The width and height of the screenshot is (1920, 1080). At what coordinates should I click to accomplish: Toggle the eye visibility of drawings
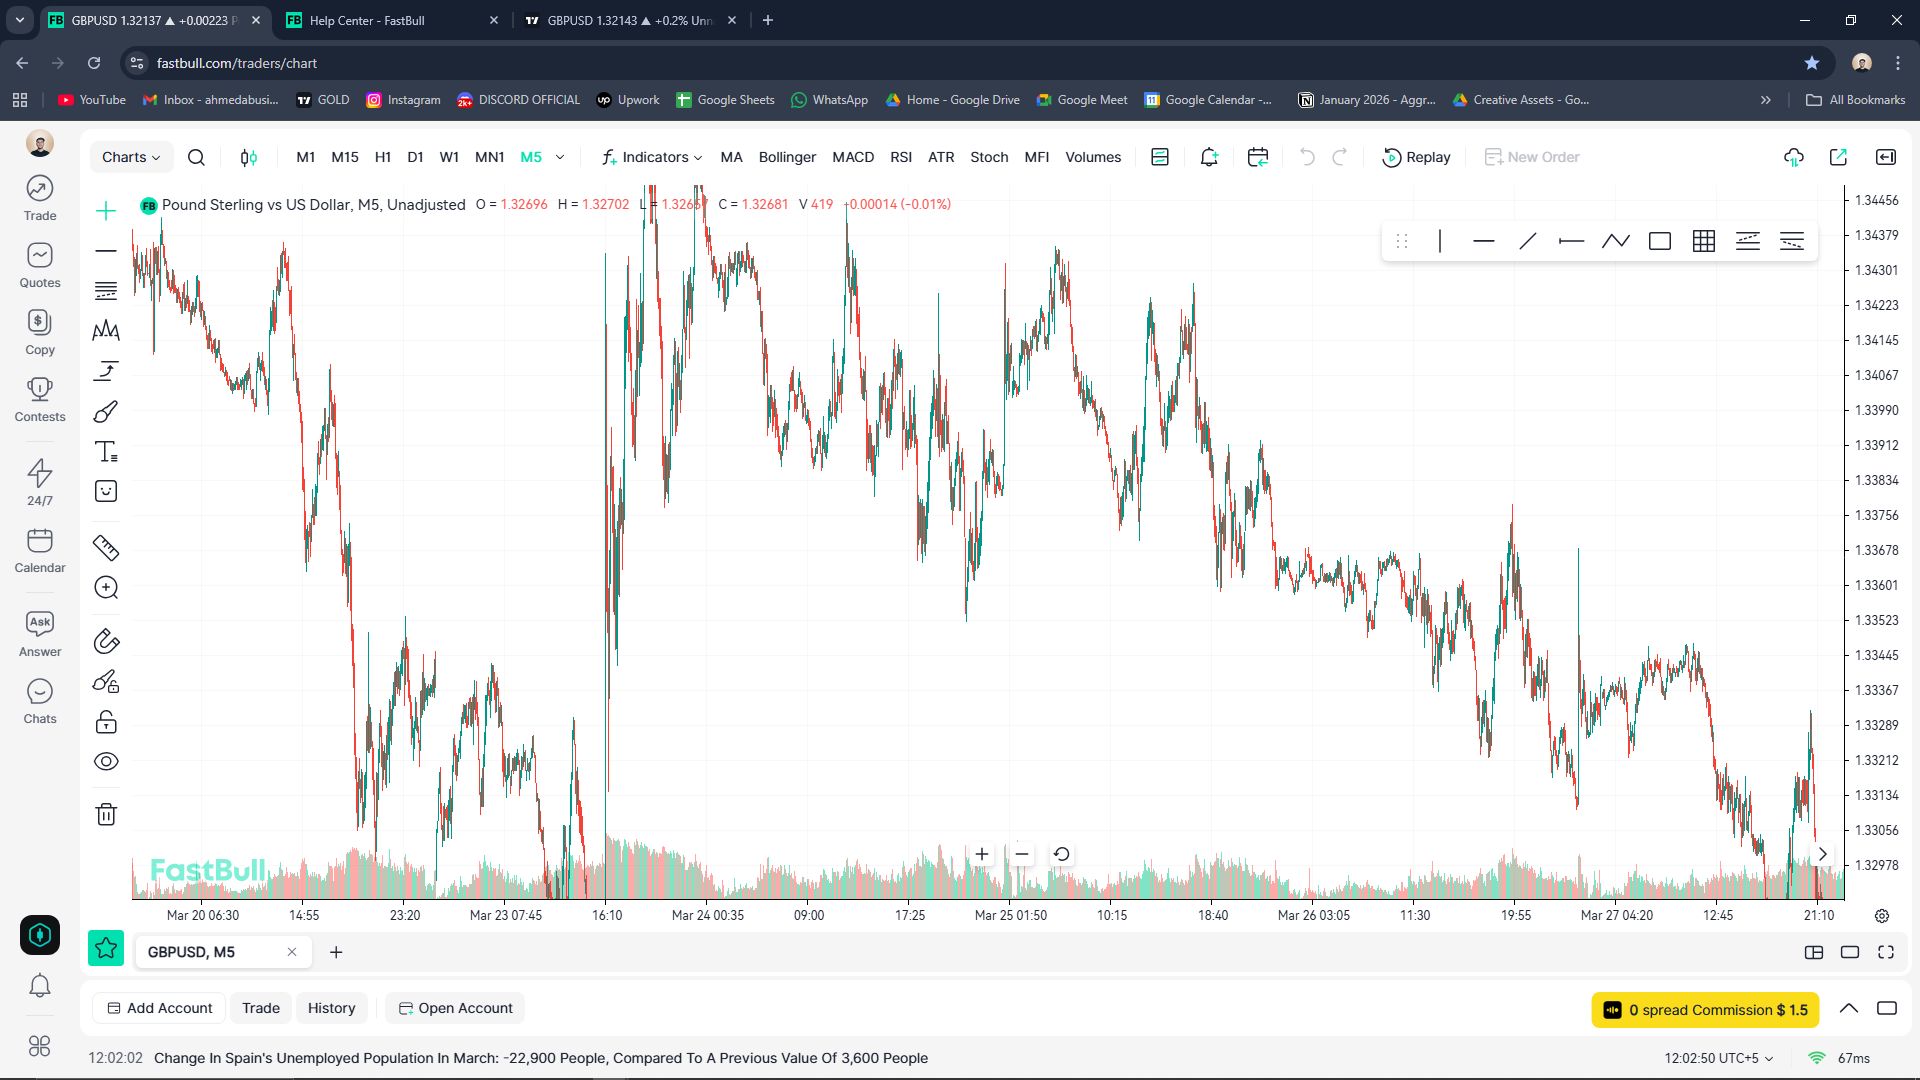(106, 762)
